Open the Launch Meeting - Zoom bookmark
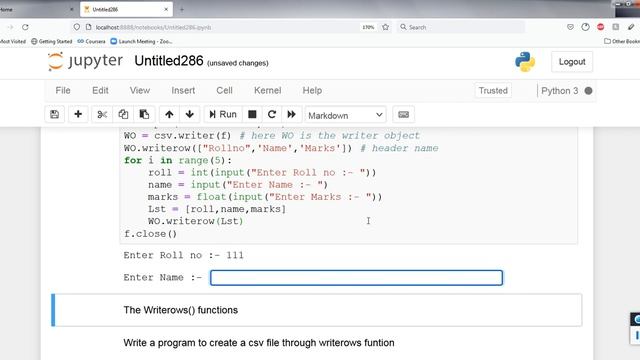 click(141, 41)
